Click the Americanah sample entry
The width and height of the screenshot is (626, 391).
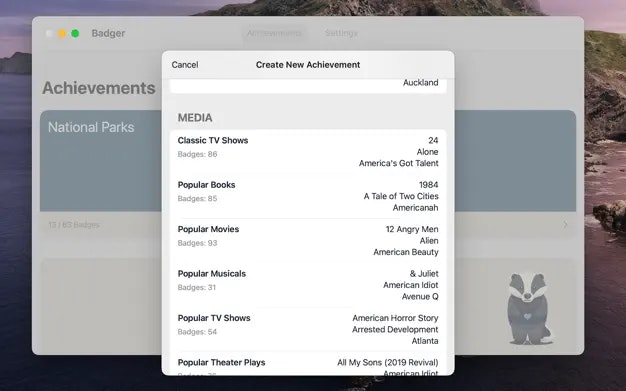[x=415, y=208]
